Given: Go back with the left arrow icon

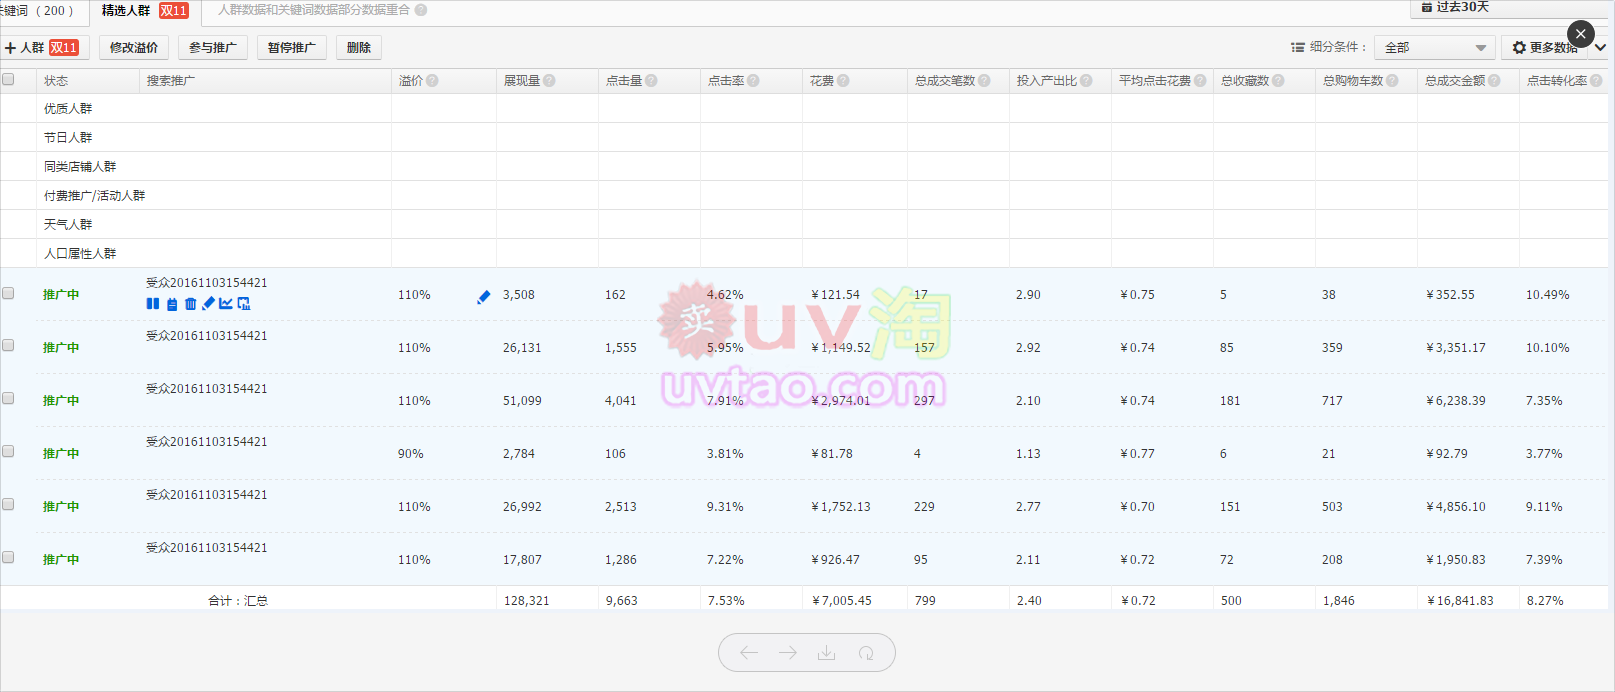Looking at the screenshot, I should (x=749, y=653).
